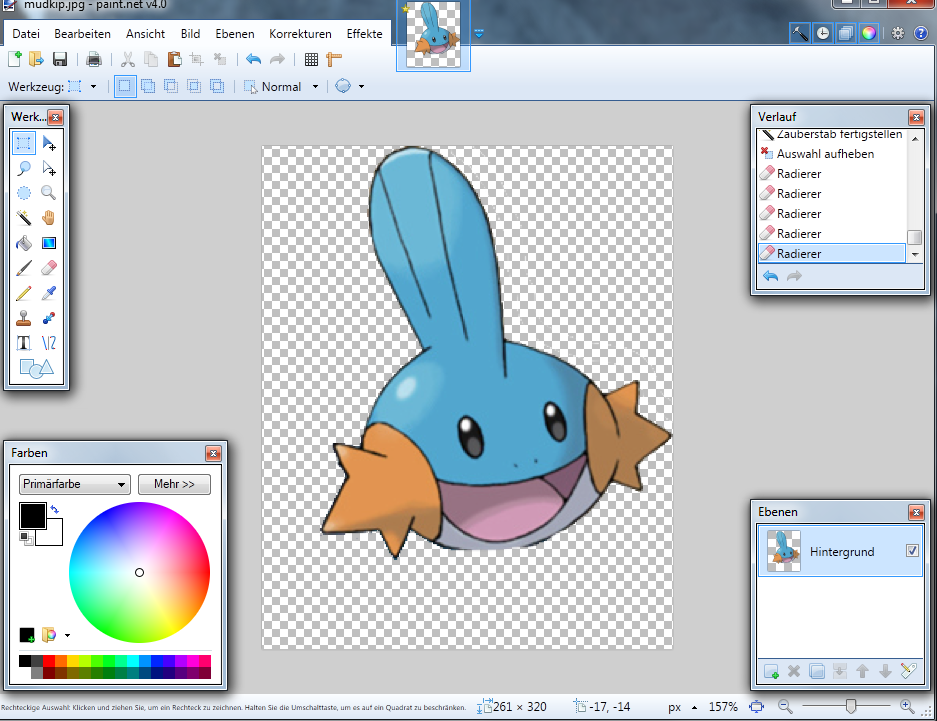Select the Rectangle Select tool
This screenshot has height=721, width=937.
point(24,143)
